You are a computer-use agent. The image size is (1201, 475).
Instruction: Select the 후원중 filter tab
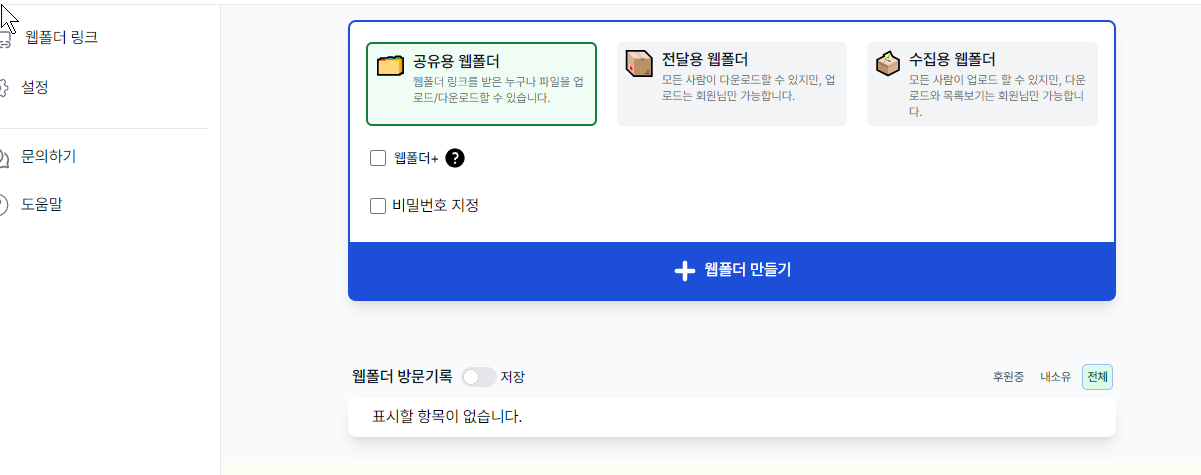(1008, 377)
